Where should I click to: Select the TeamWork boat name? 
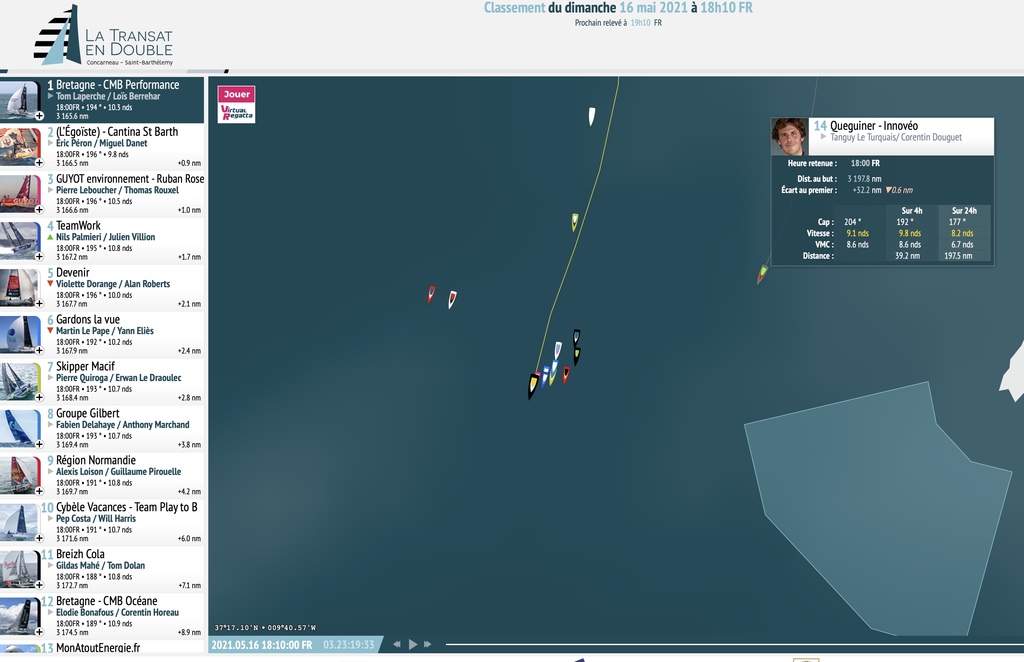78,226
